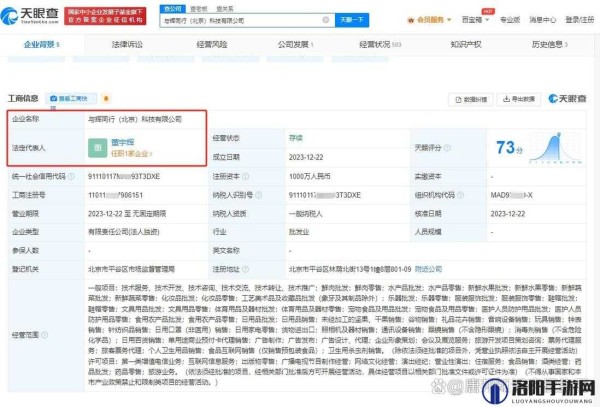Open the 附近公司 link
This screenshot has width=600, height=407.
pos(428,269)
